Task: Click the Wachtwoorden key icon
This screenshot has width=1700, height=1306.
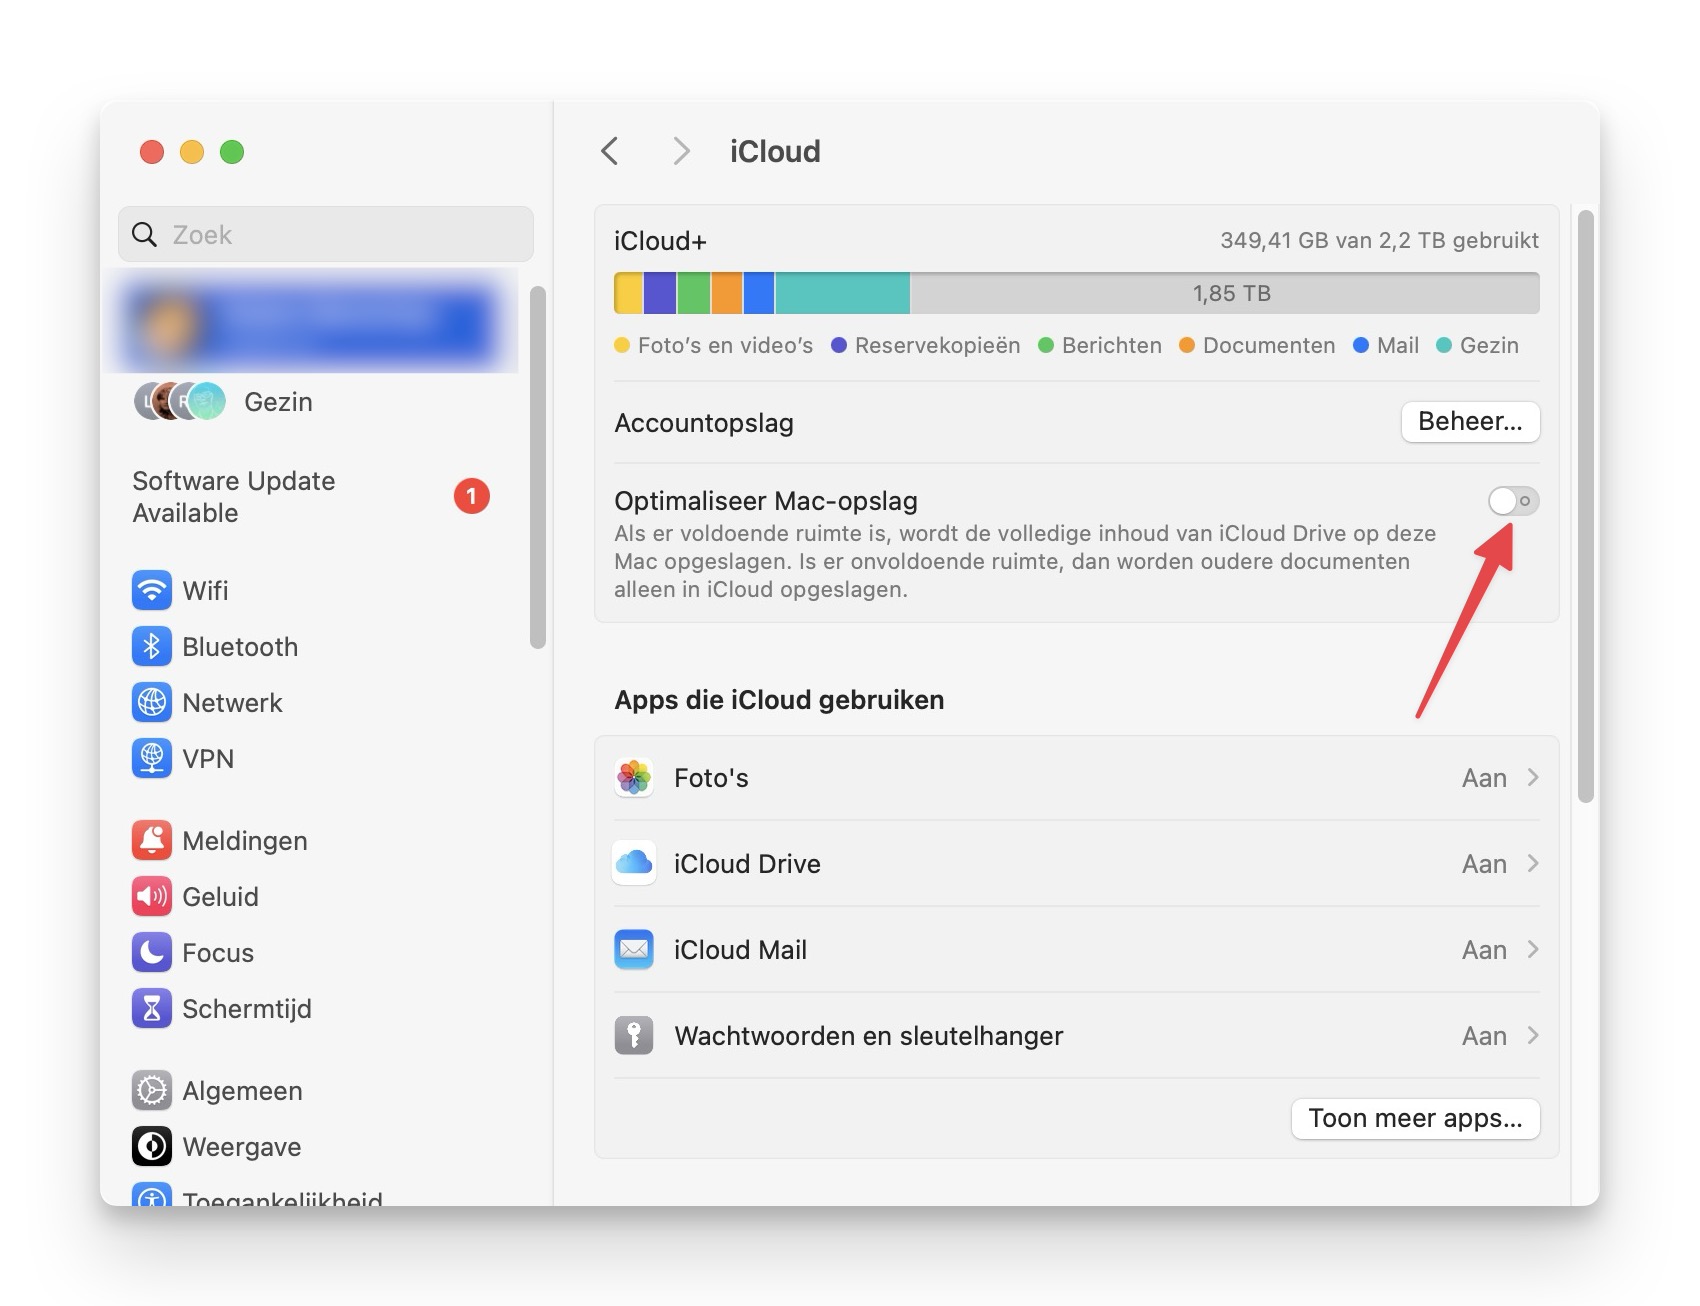Action: tap(634, 1035)
